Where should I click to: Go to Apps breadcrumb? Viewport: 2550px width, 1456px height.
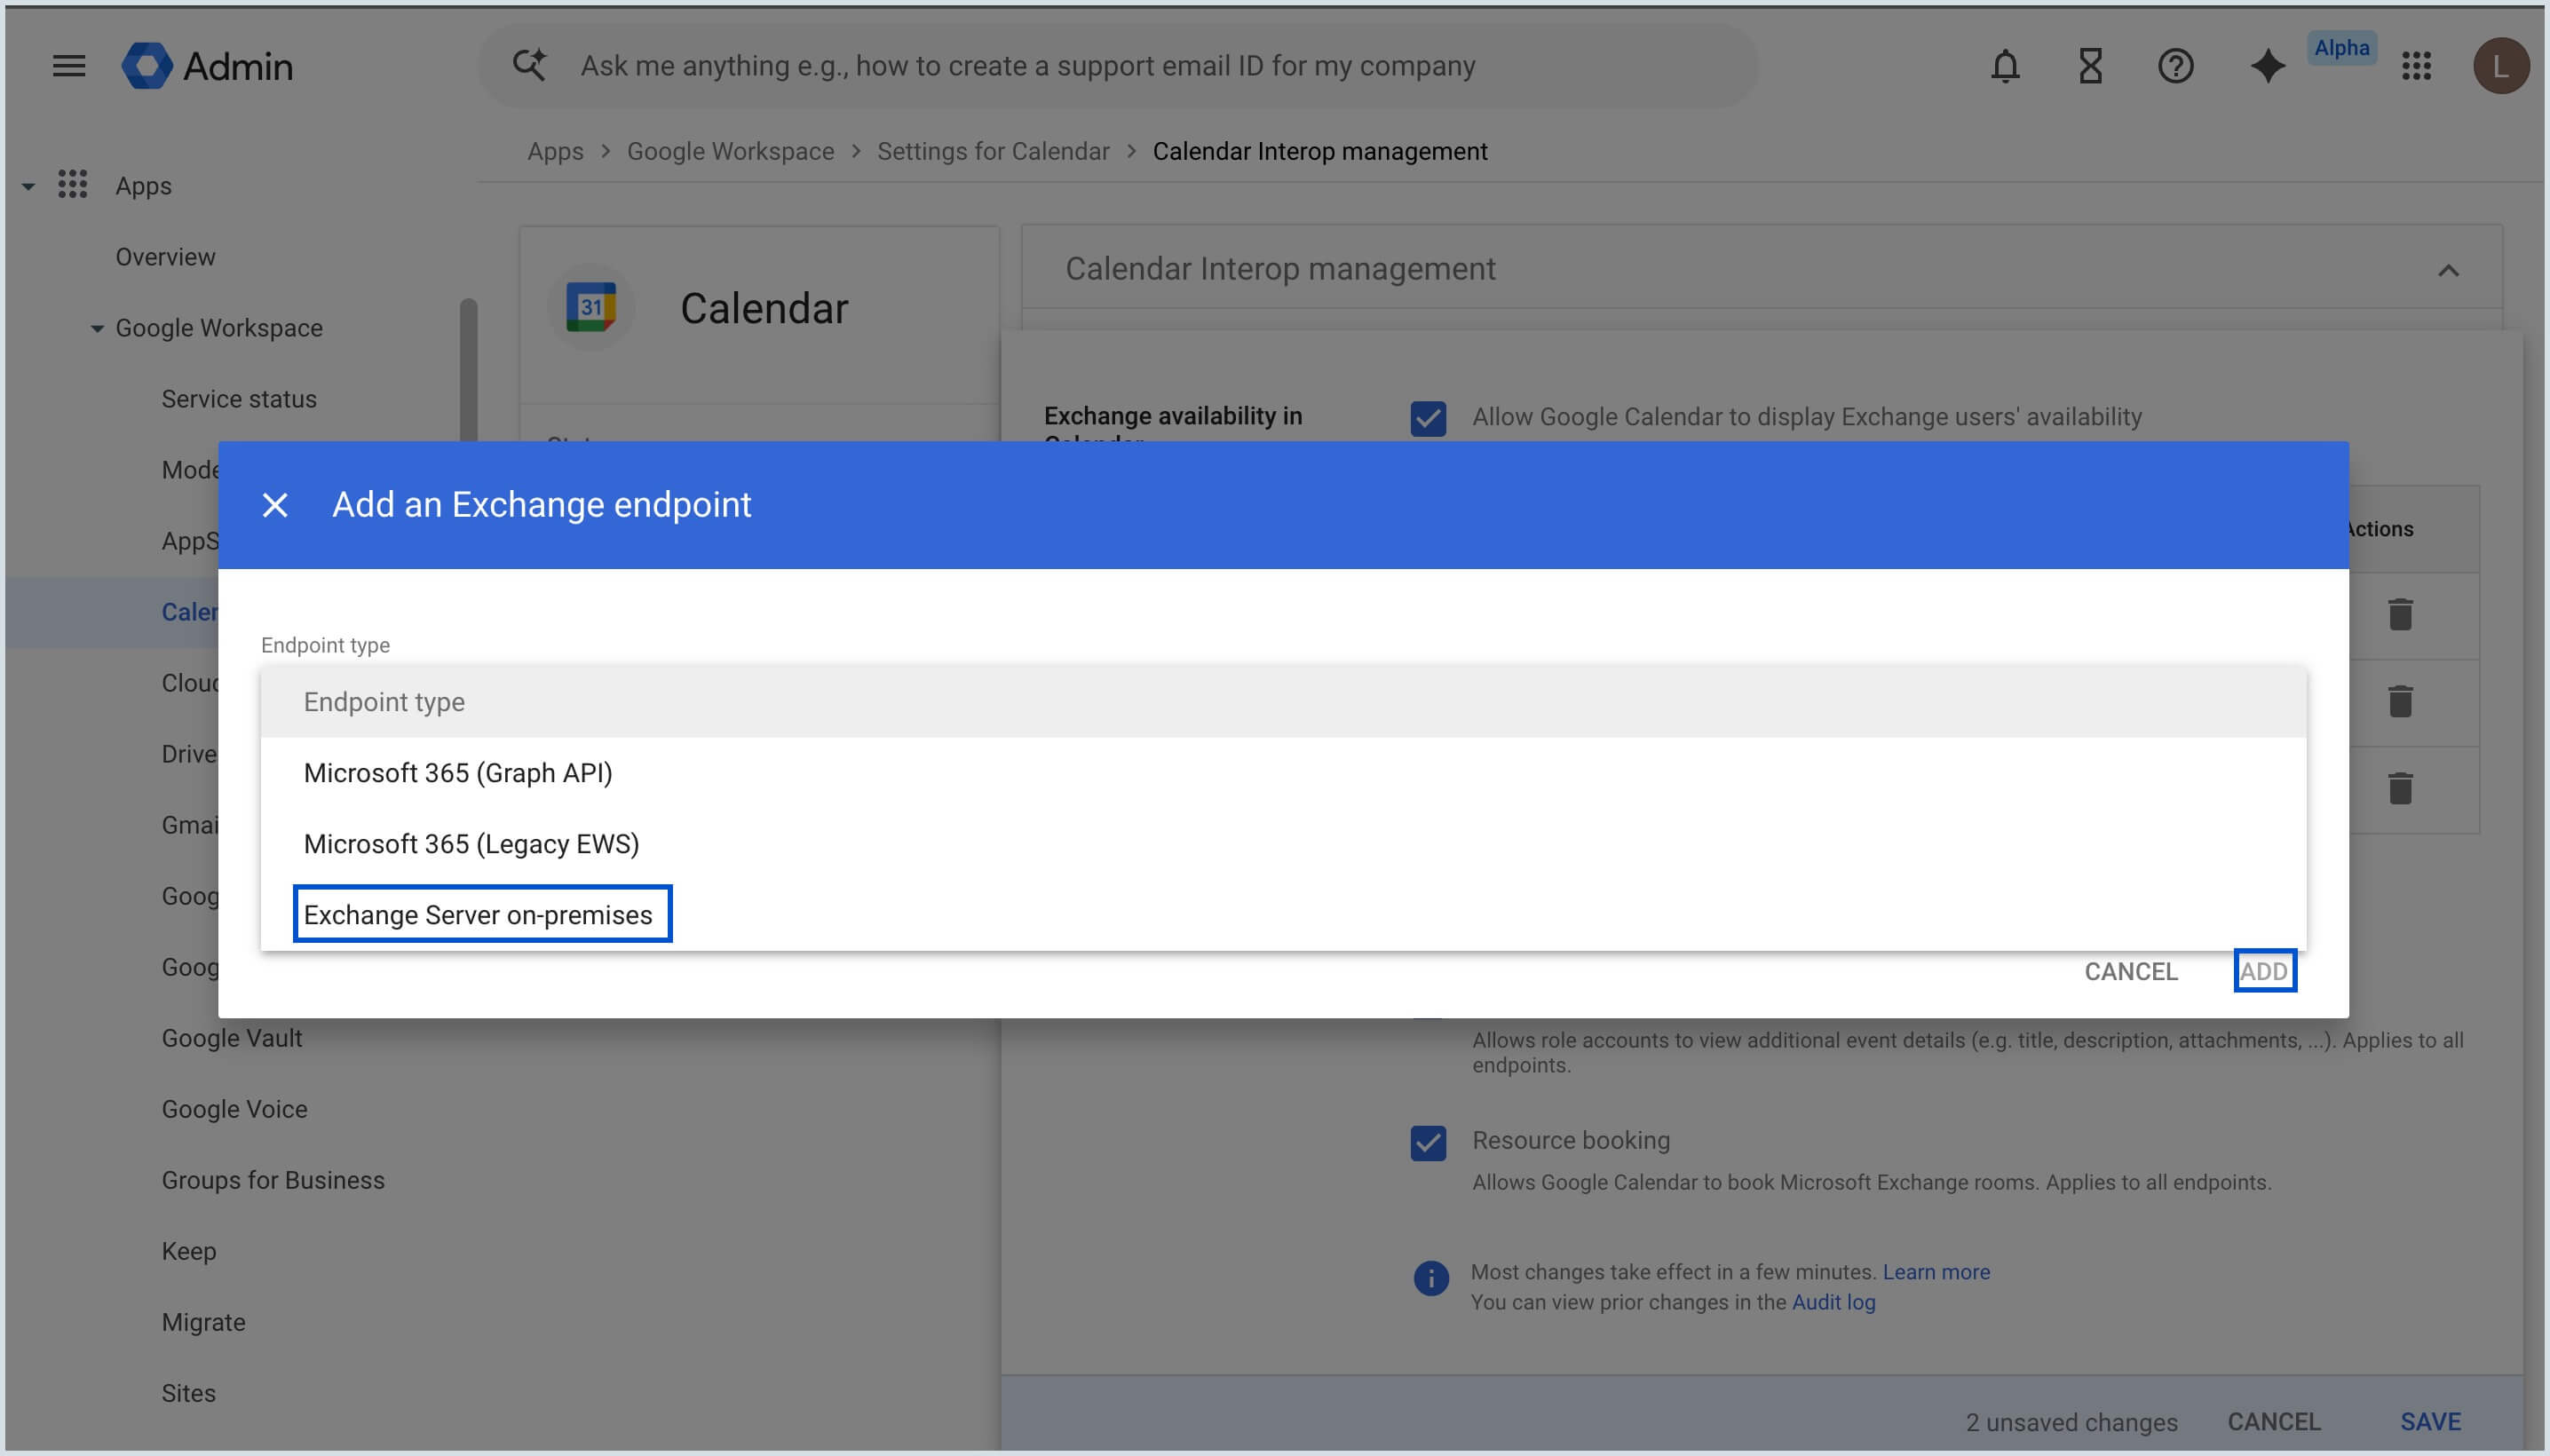[555, 151]
